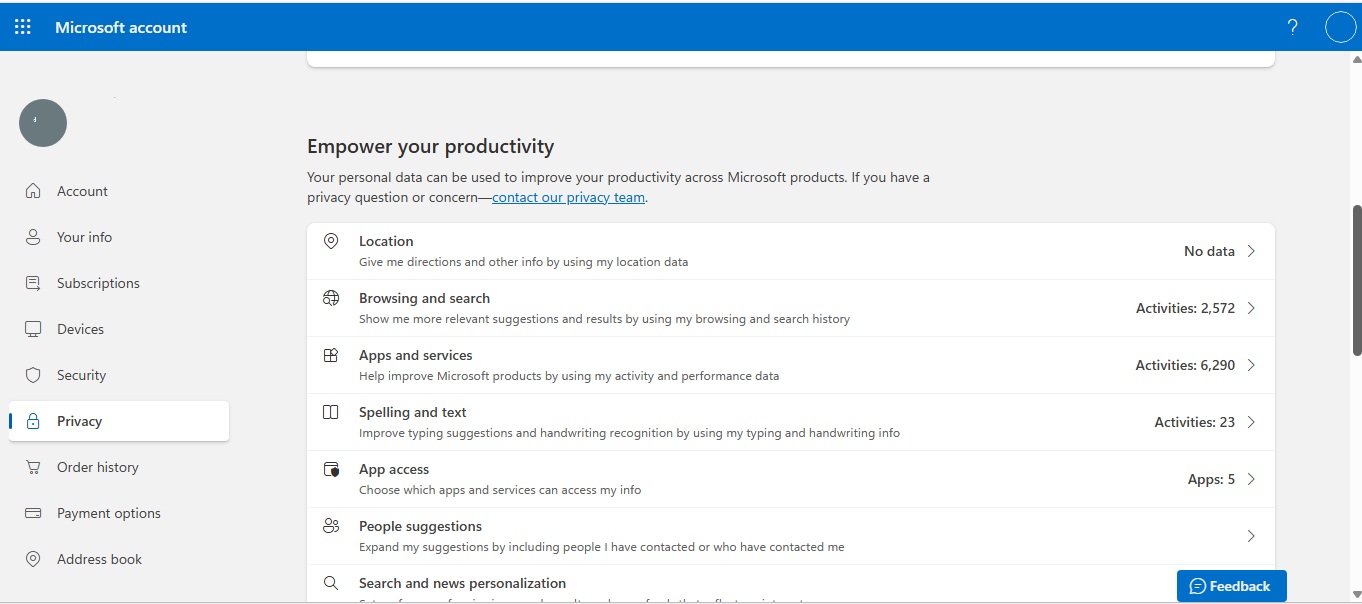Click the Apps and services icon
Viewport: 1362px width, 604px height.
331,355
